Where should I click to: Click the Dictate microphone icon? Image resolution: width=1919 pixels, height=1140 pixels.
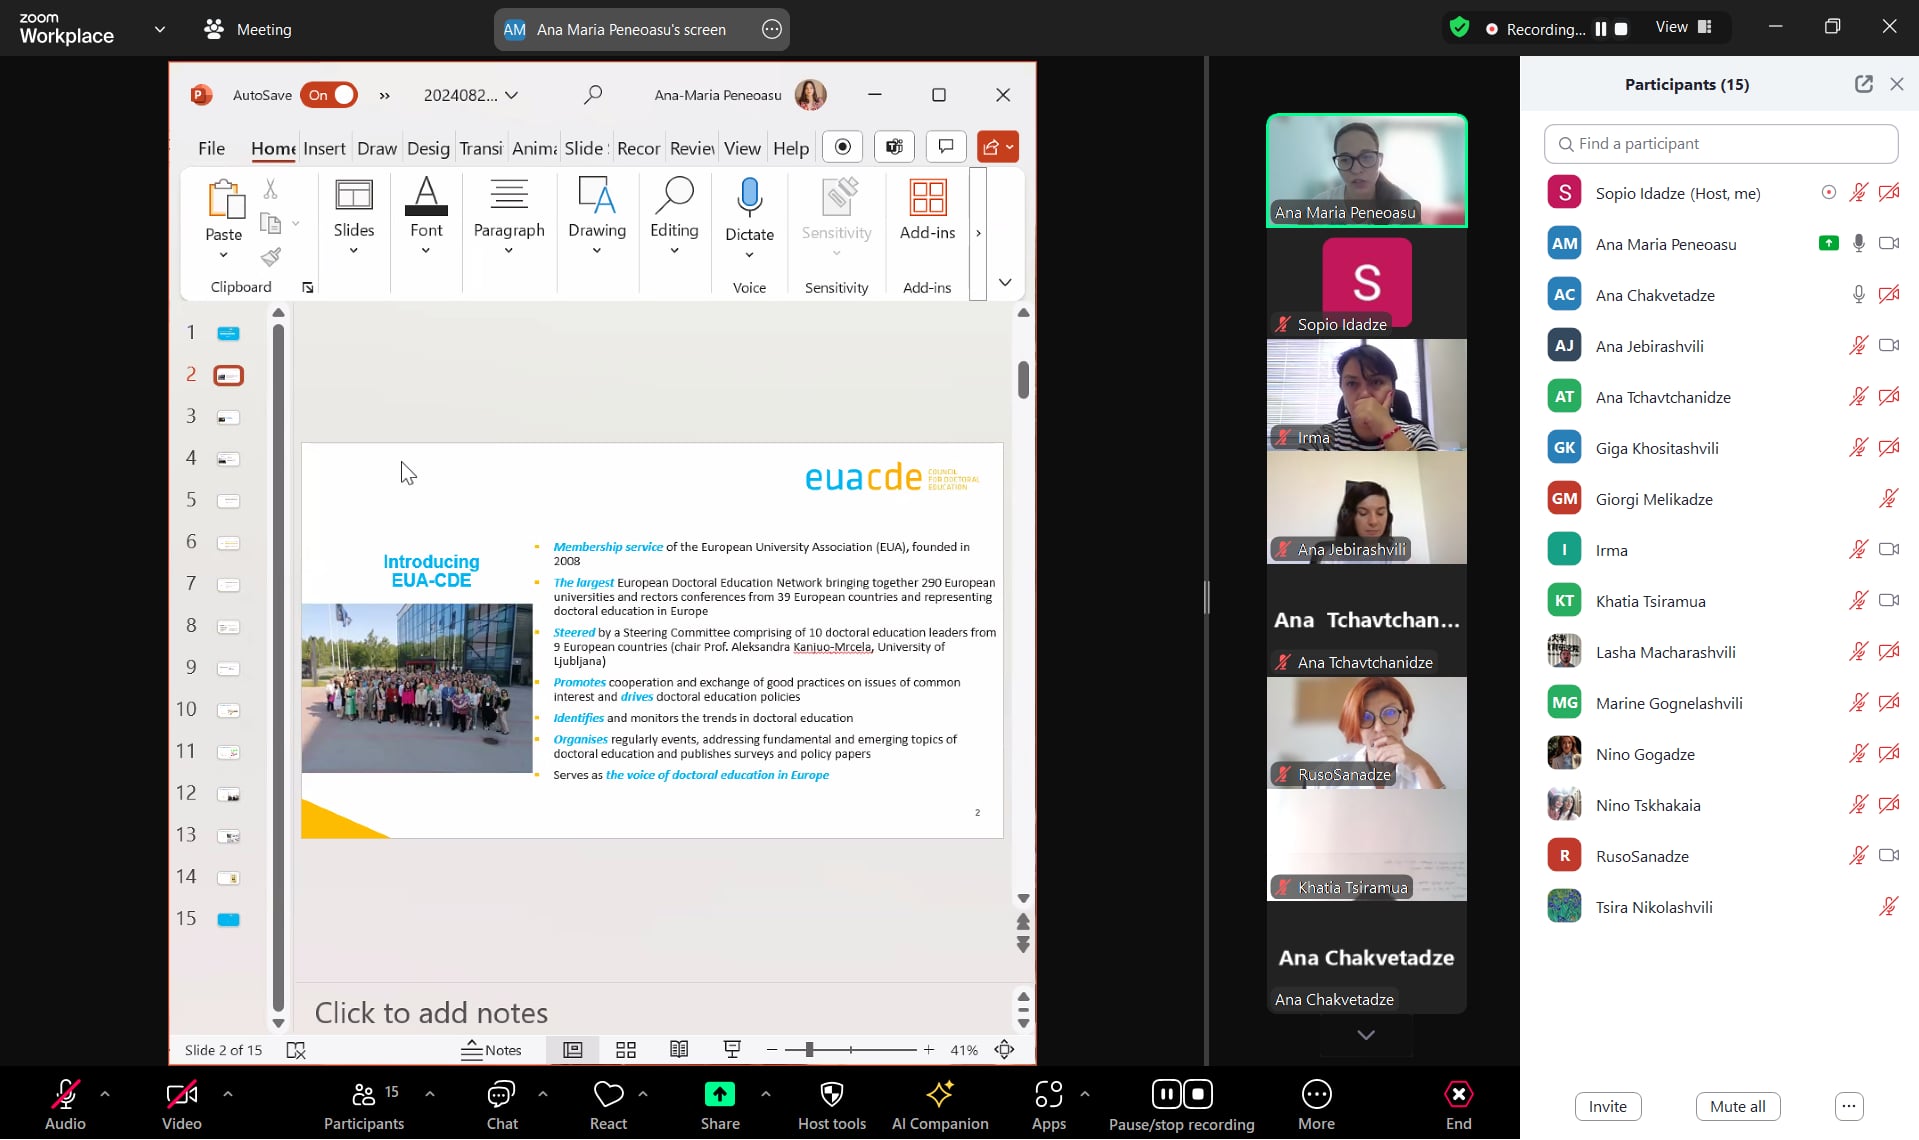point(749,198)
